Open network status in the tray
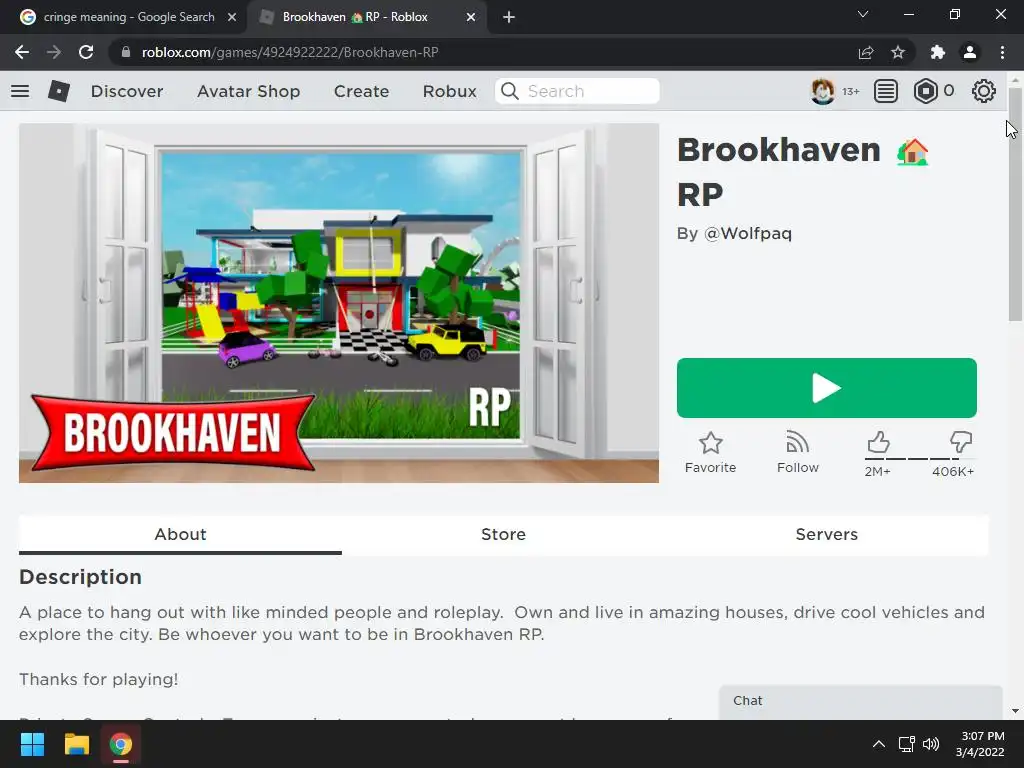 pyautogui.click(x=906, y=744)
